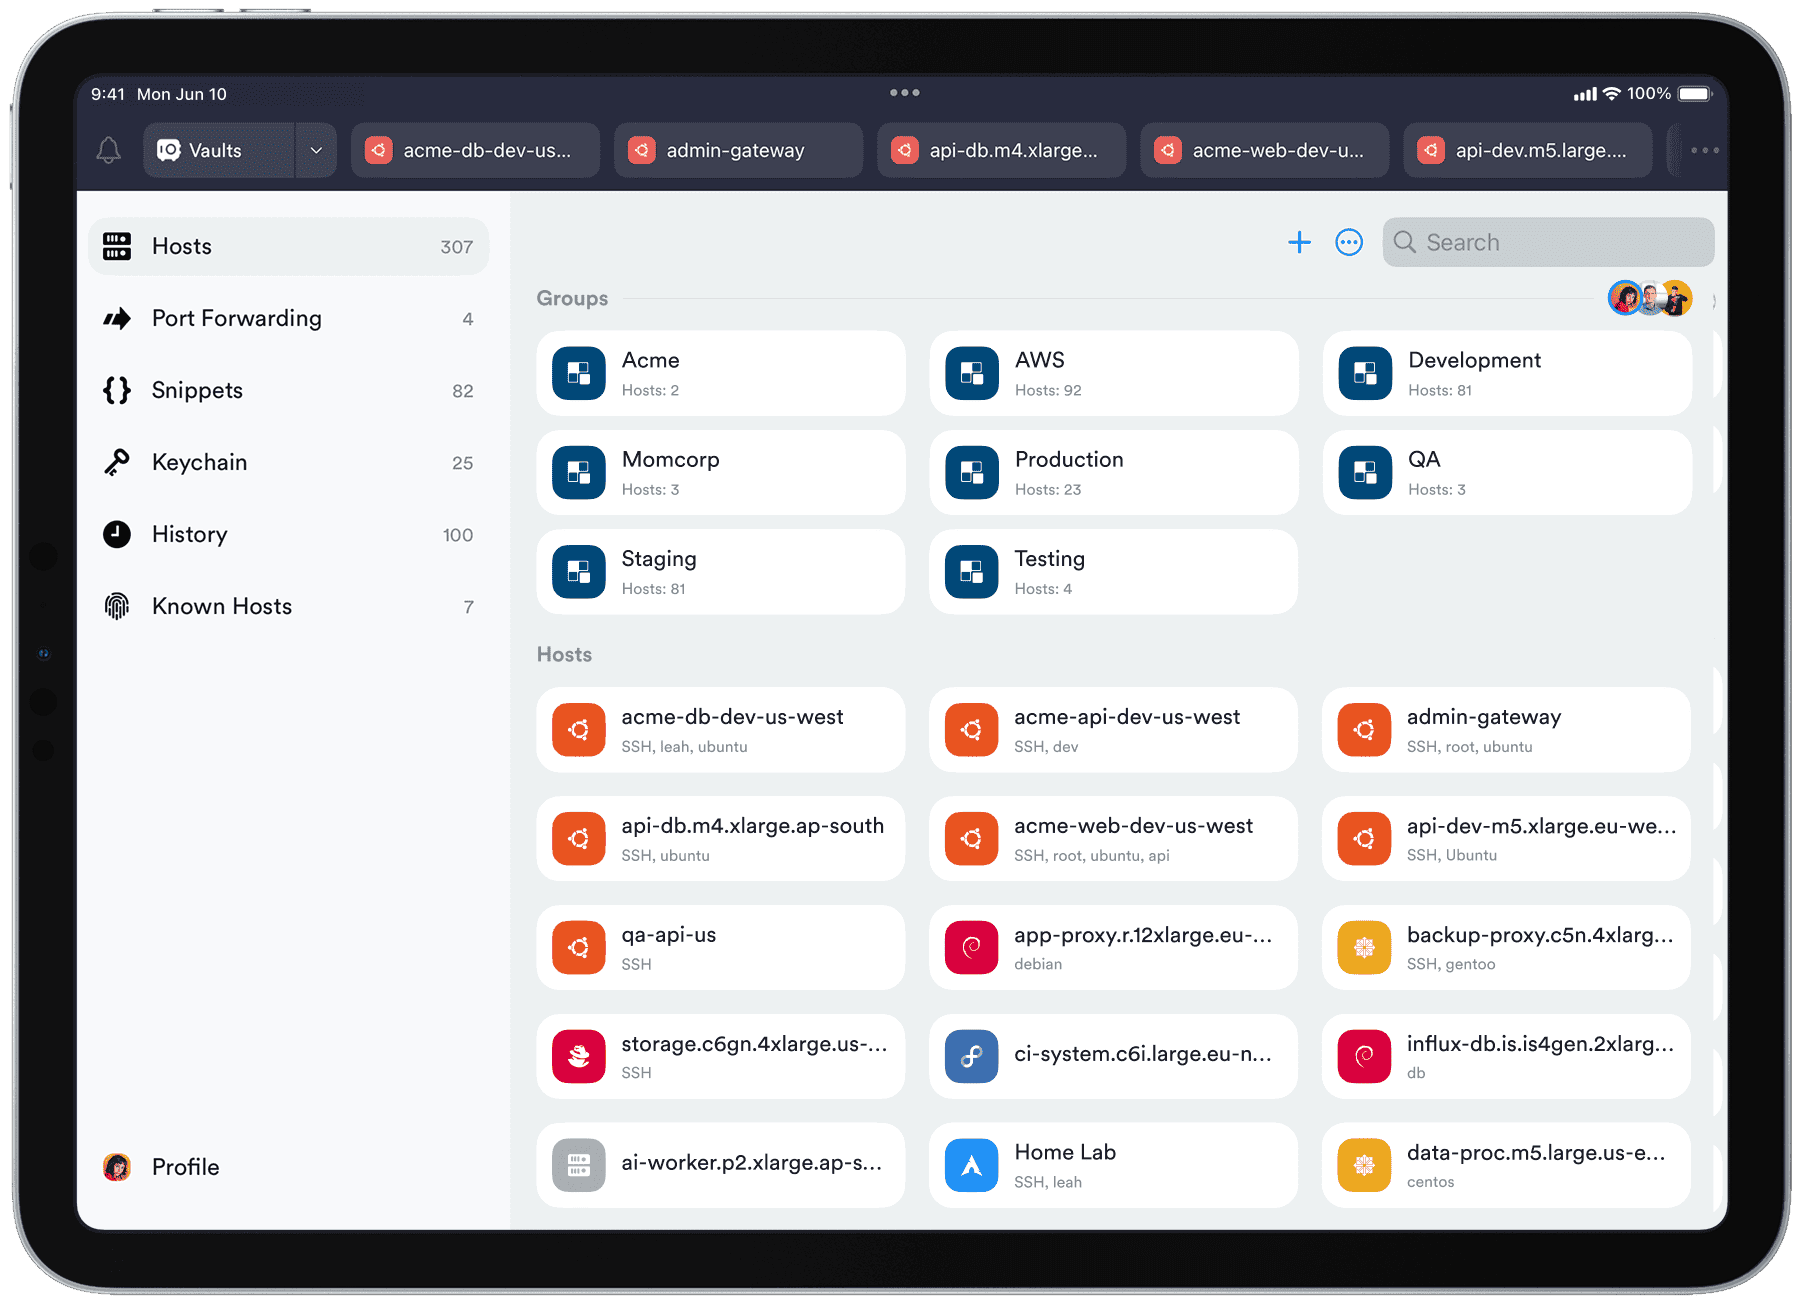The image size is (1805, 1307).
Task: View connection History
Action: (288, 534)
